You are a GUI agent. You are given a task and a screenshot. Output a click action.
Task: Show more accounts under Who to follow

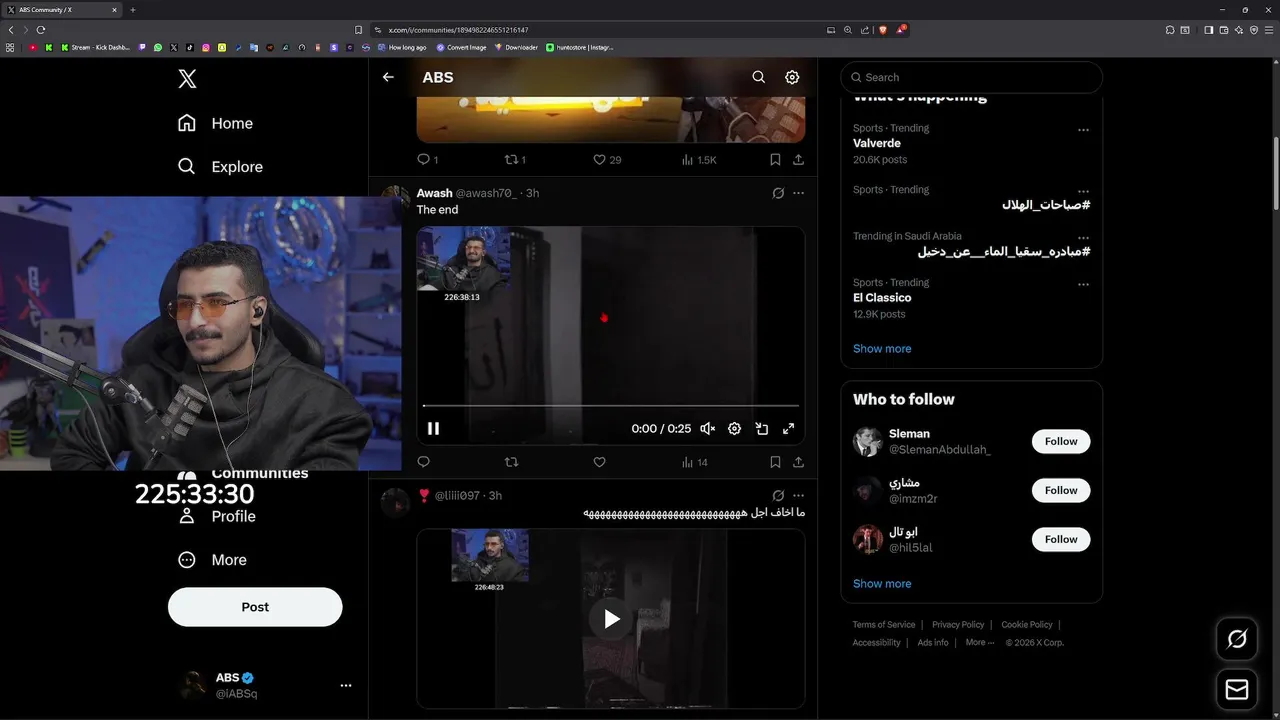(x=882, y=584)
